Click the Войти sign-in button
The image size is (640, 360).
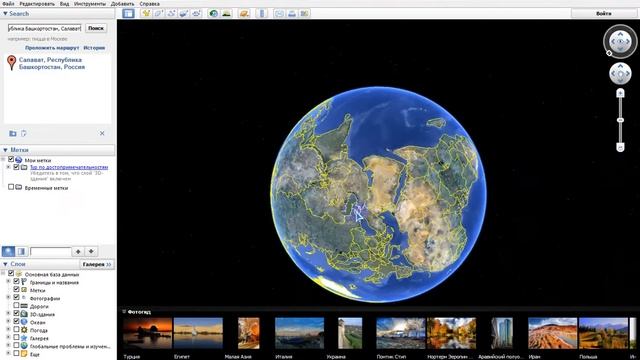tap(604, 13)
